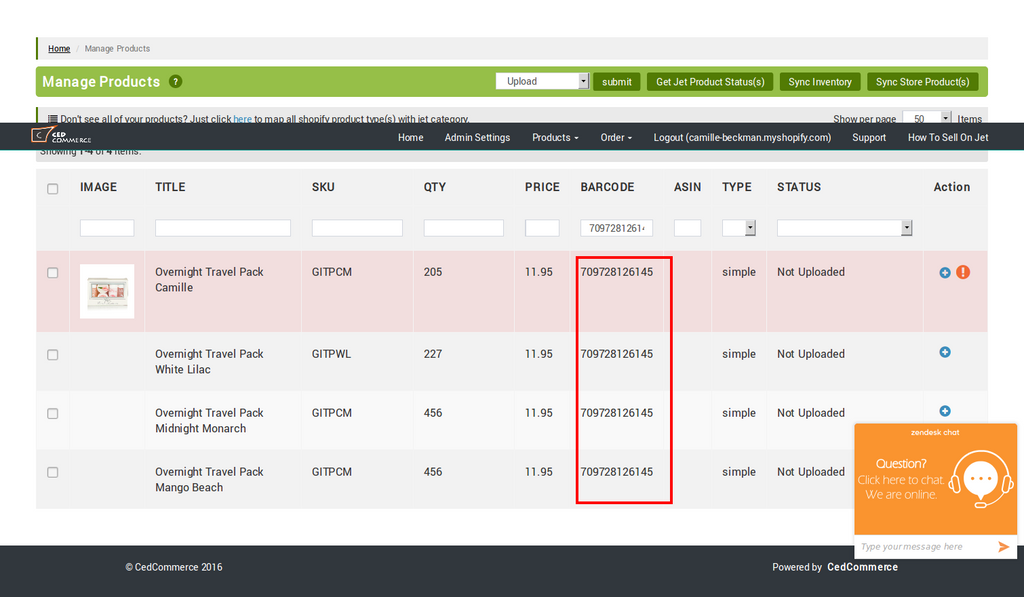Select the checkbox for Mango Beach product
The image size is (1024, 597).
tap(53, 472)
